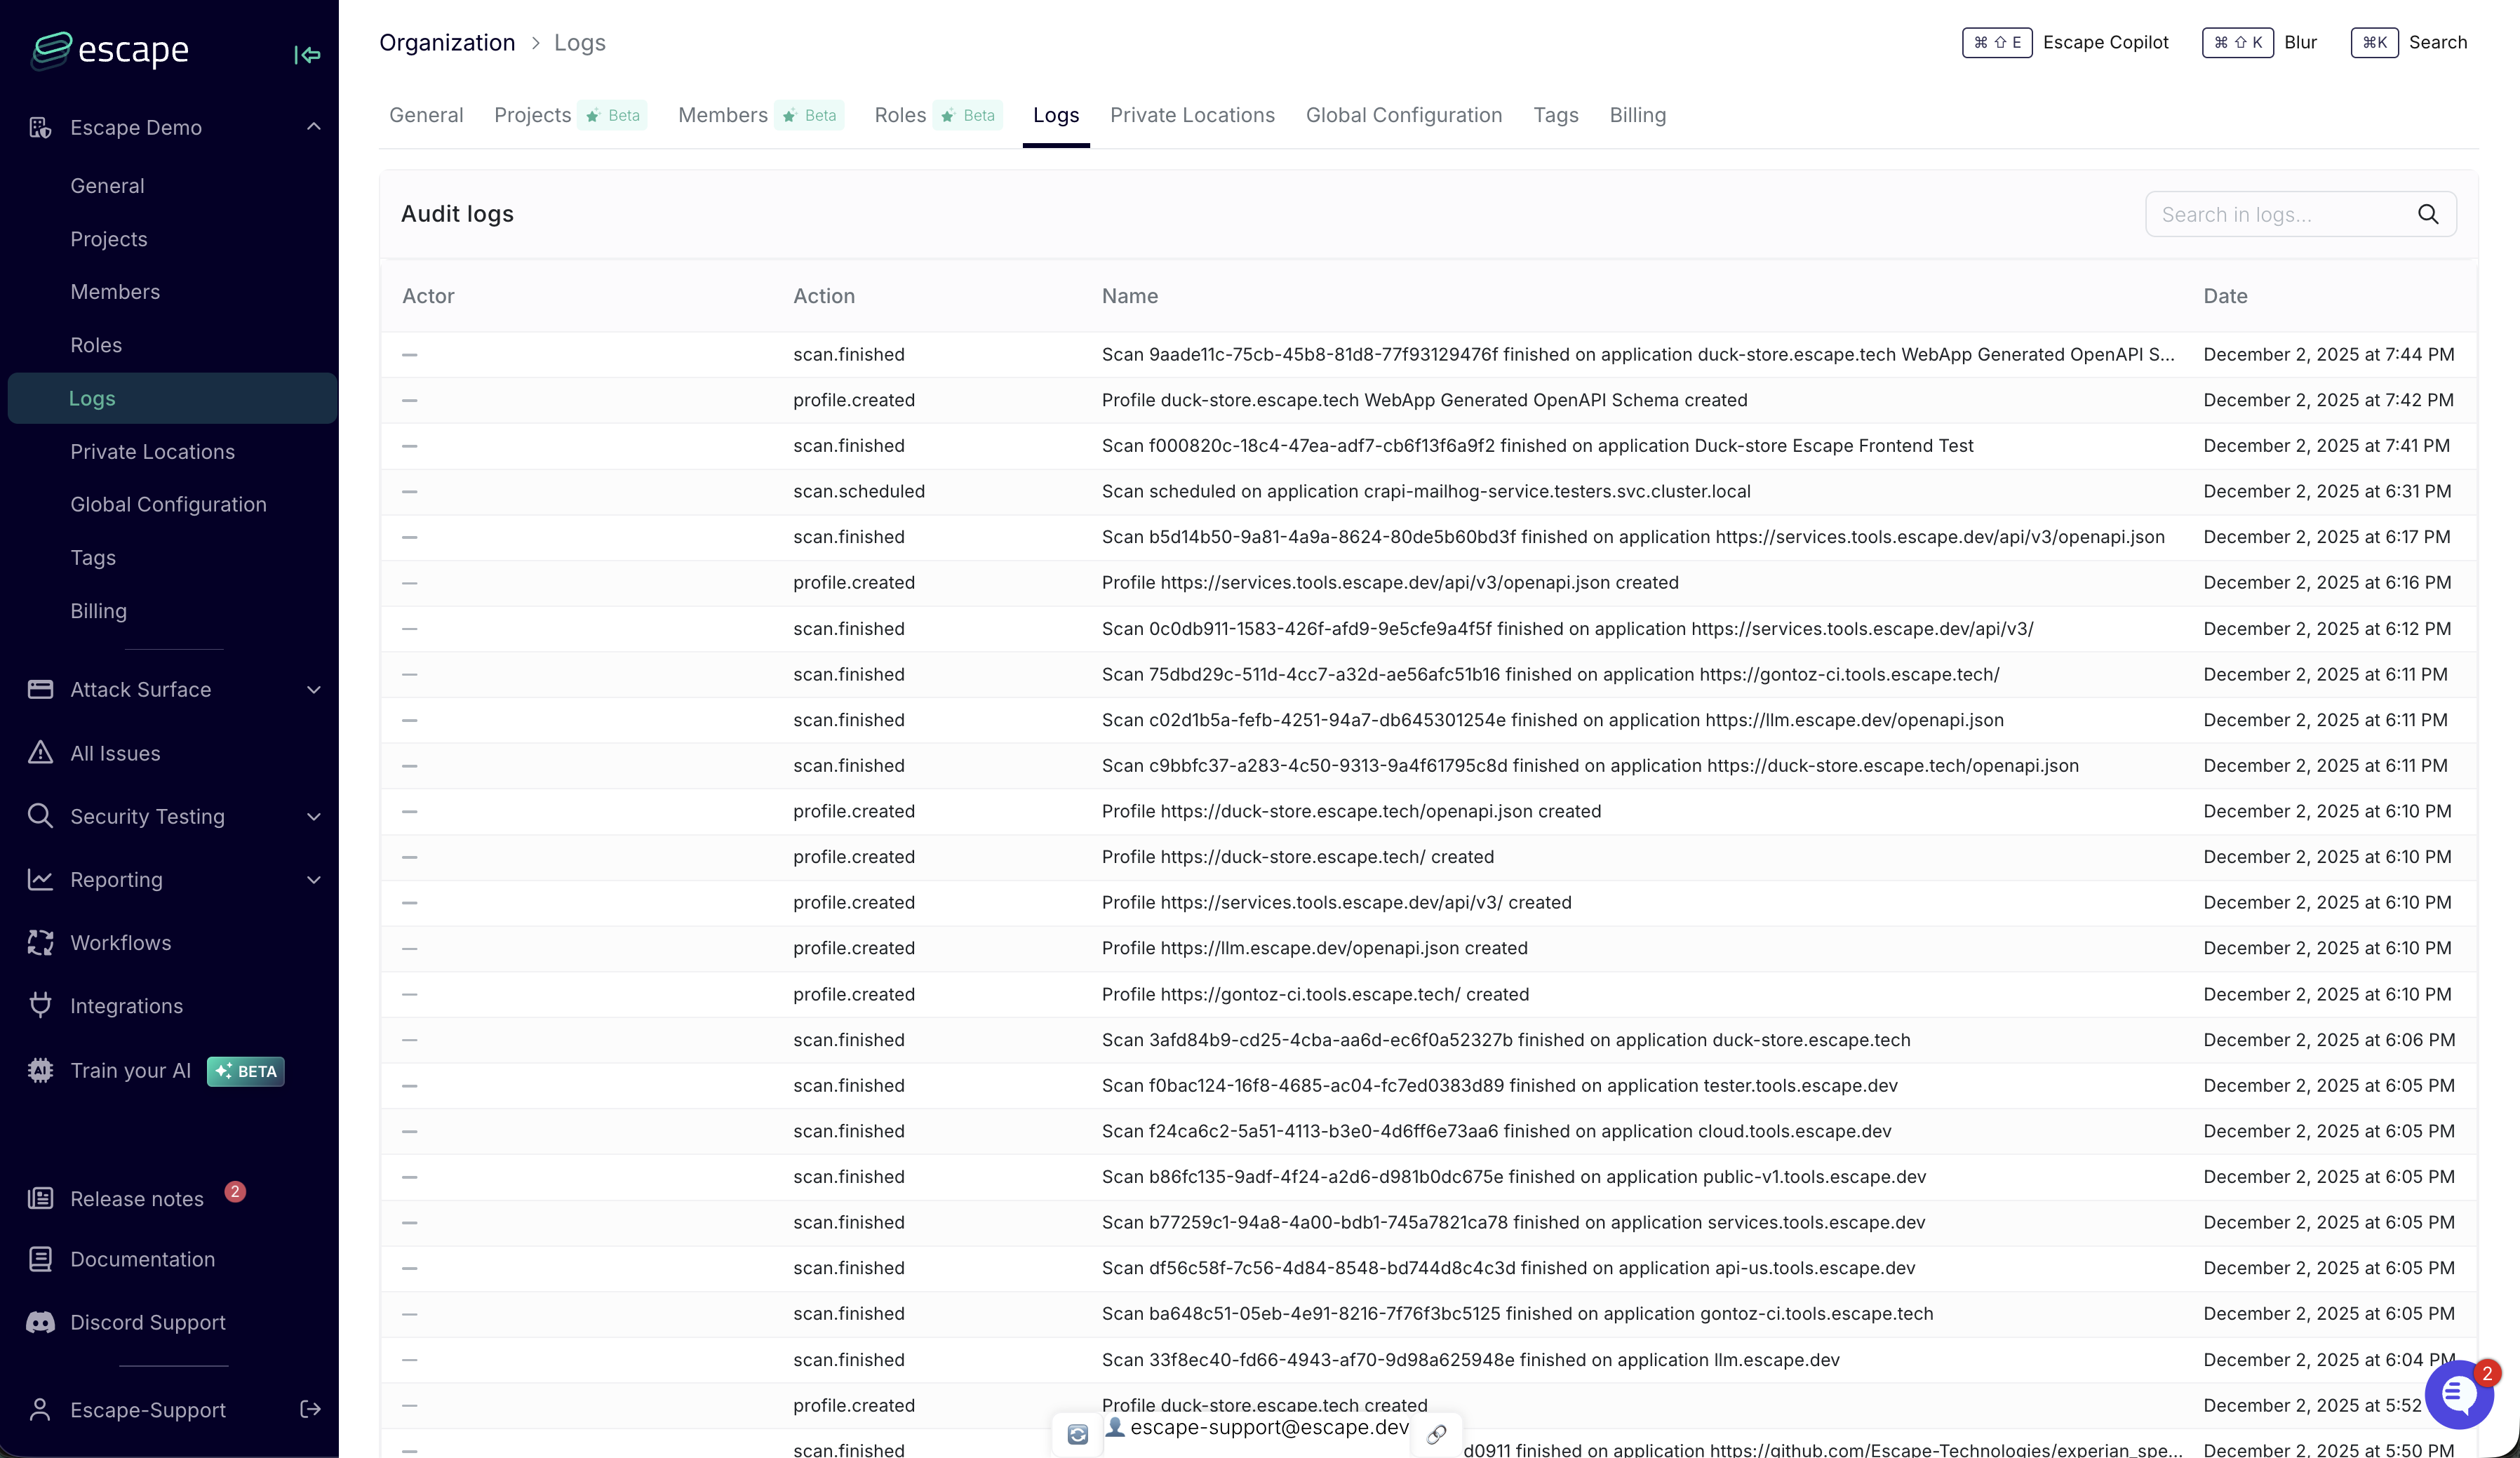Switch to the Billing tab
This screenshot has width=2520, height=1458.
(1637, 115)
